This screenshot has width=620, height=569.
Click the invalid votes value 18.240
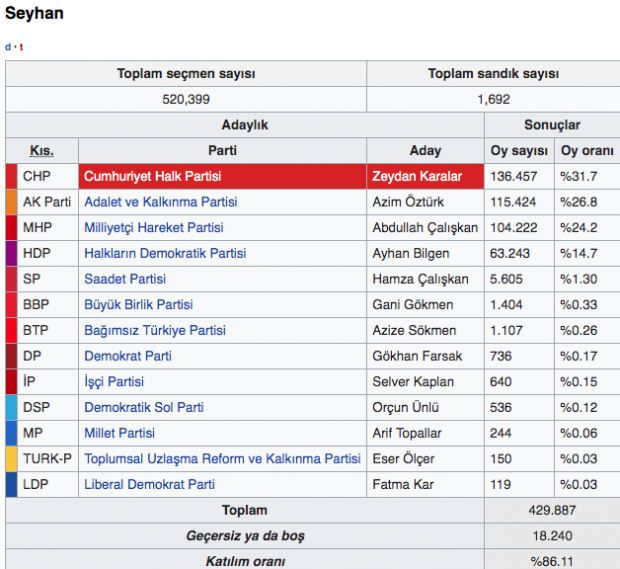[x=552, y=536]
